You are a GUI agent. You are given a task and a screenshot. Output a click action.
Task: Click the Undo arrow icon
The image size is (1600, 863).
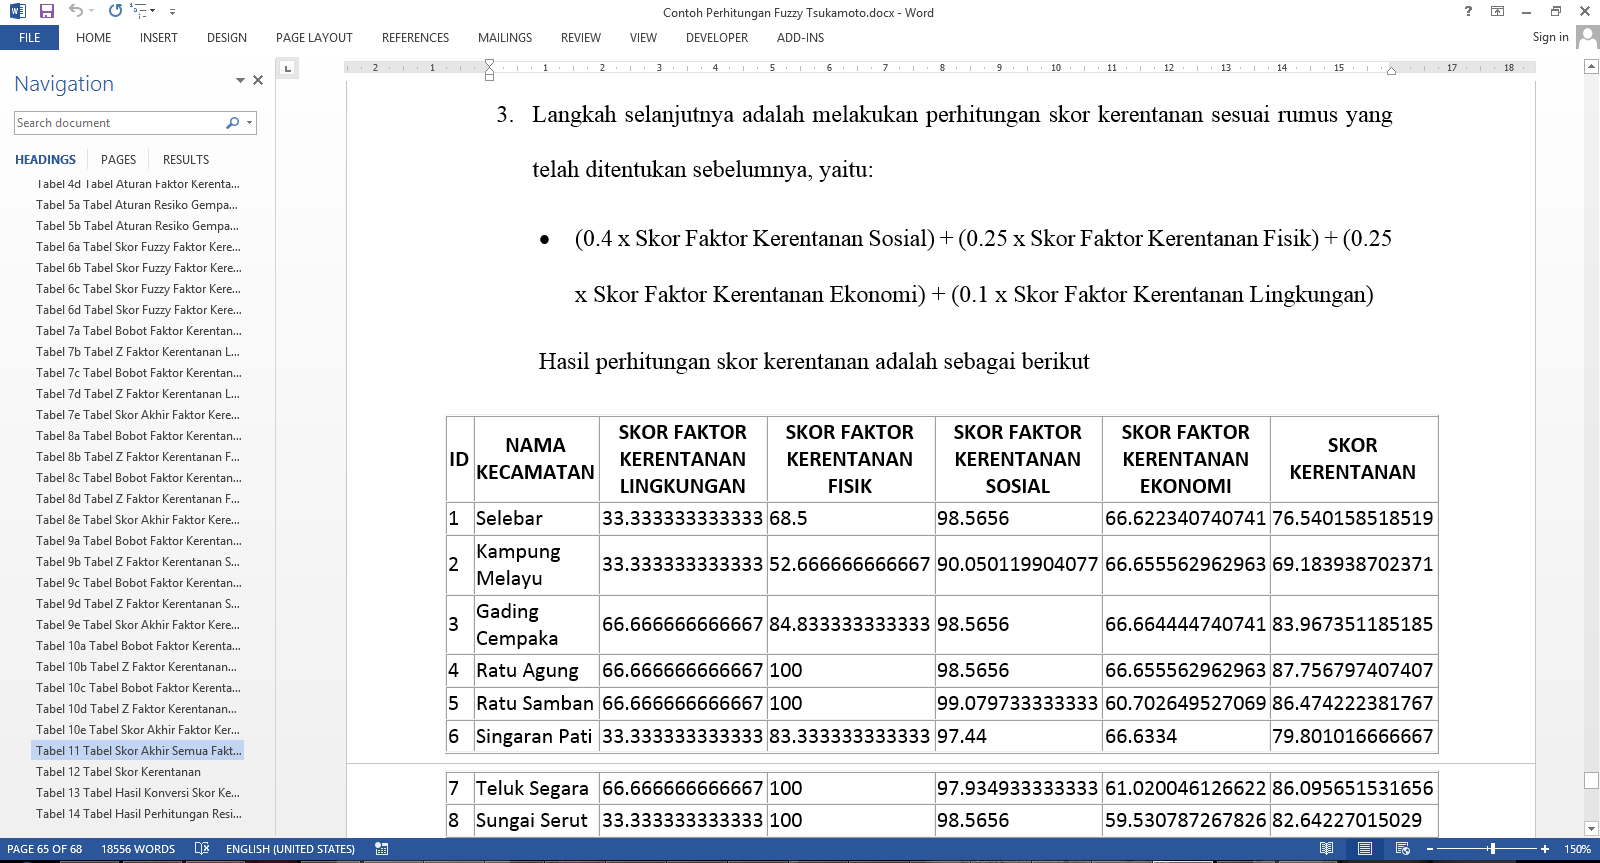coord(76,11)
